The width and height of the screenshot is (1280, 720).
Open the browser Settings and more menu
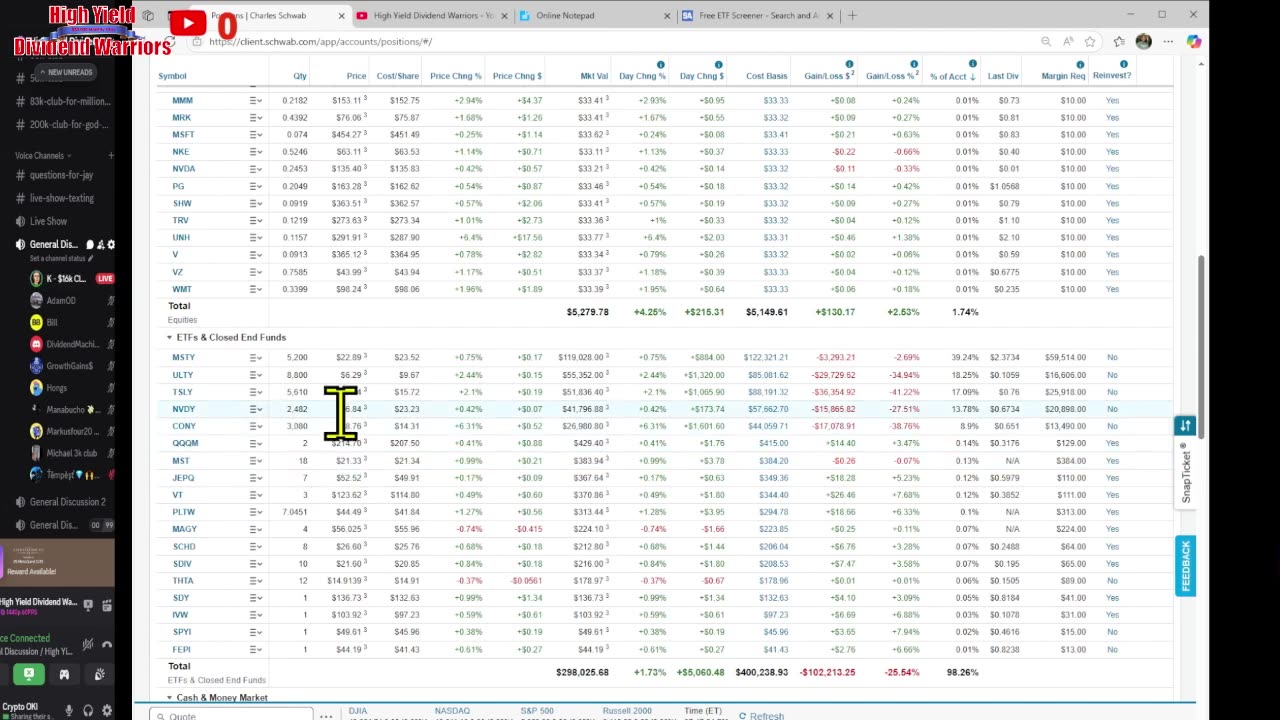1167,42
